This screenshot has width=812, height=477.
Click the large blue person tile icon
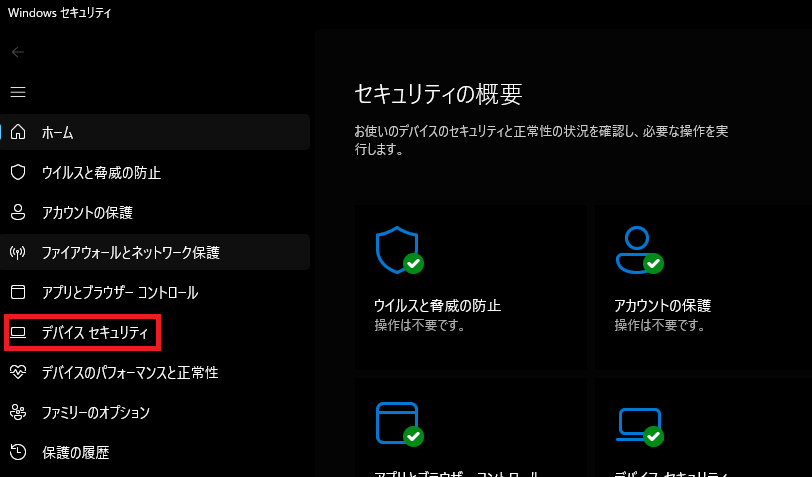click(639, 249)
